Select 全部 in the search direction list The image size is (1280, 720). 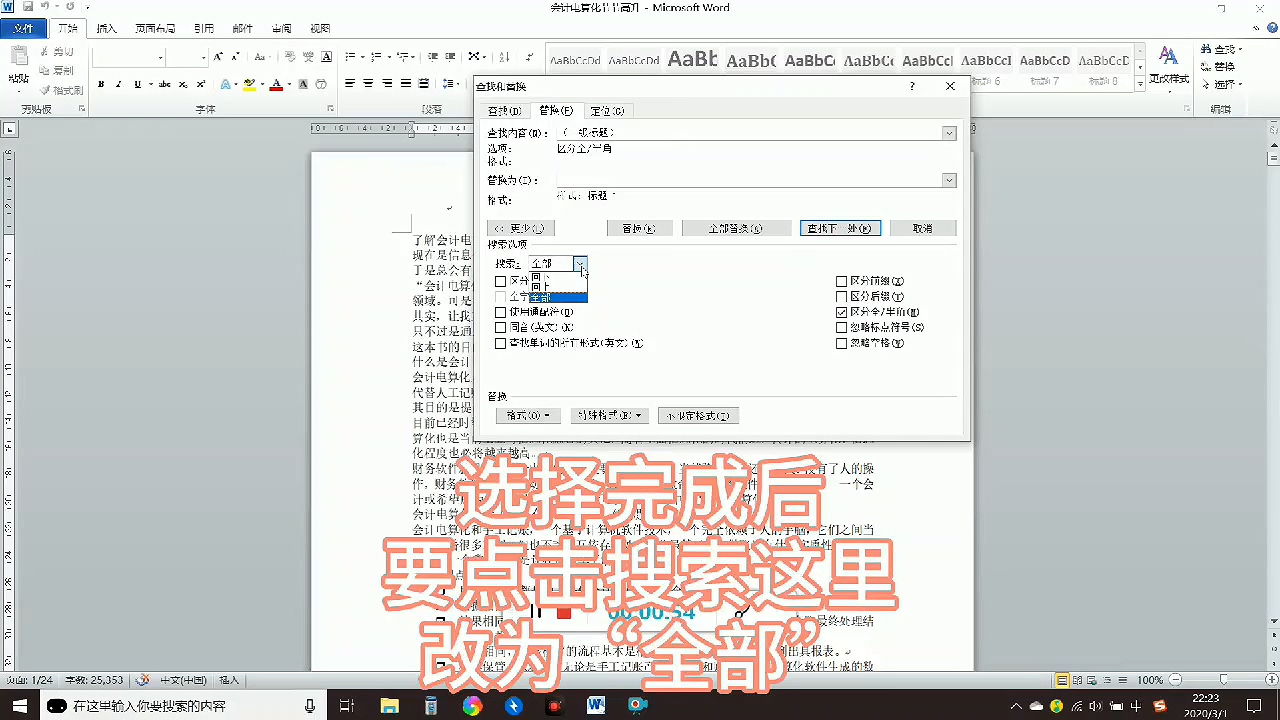click(558, 298)
